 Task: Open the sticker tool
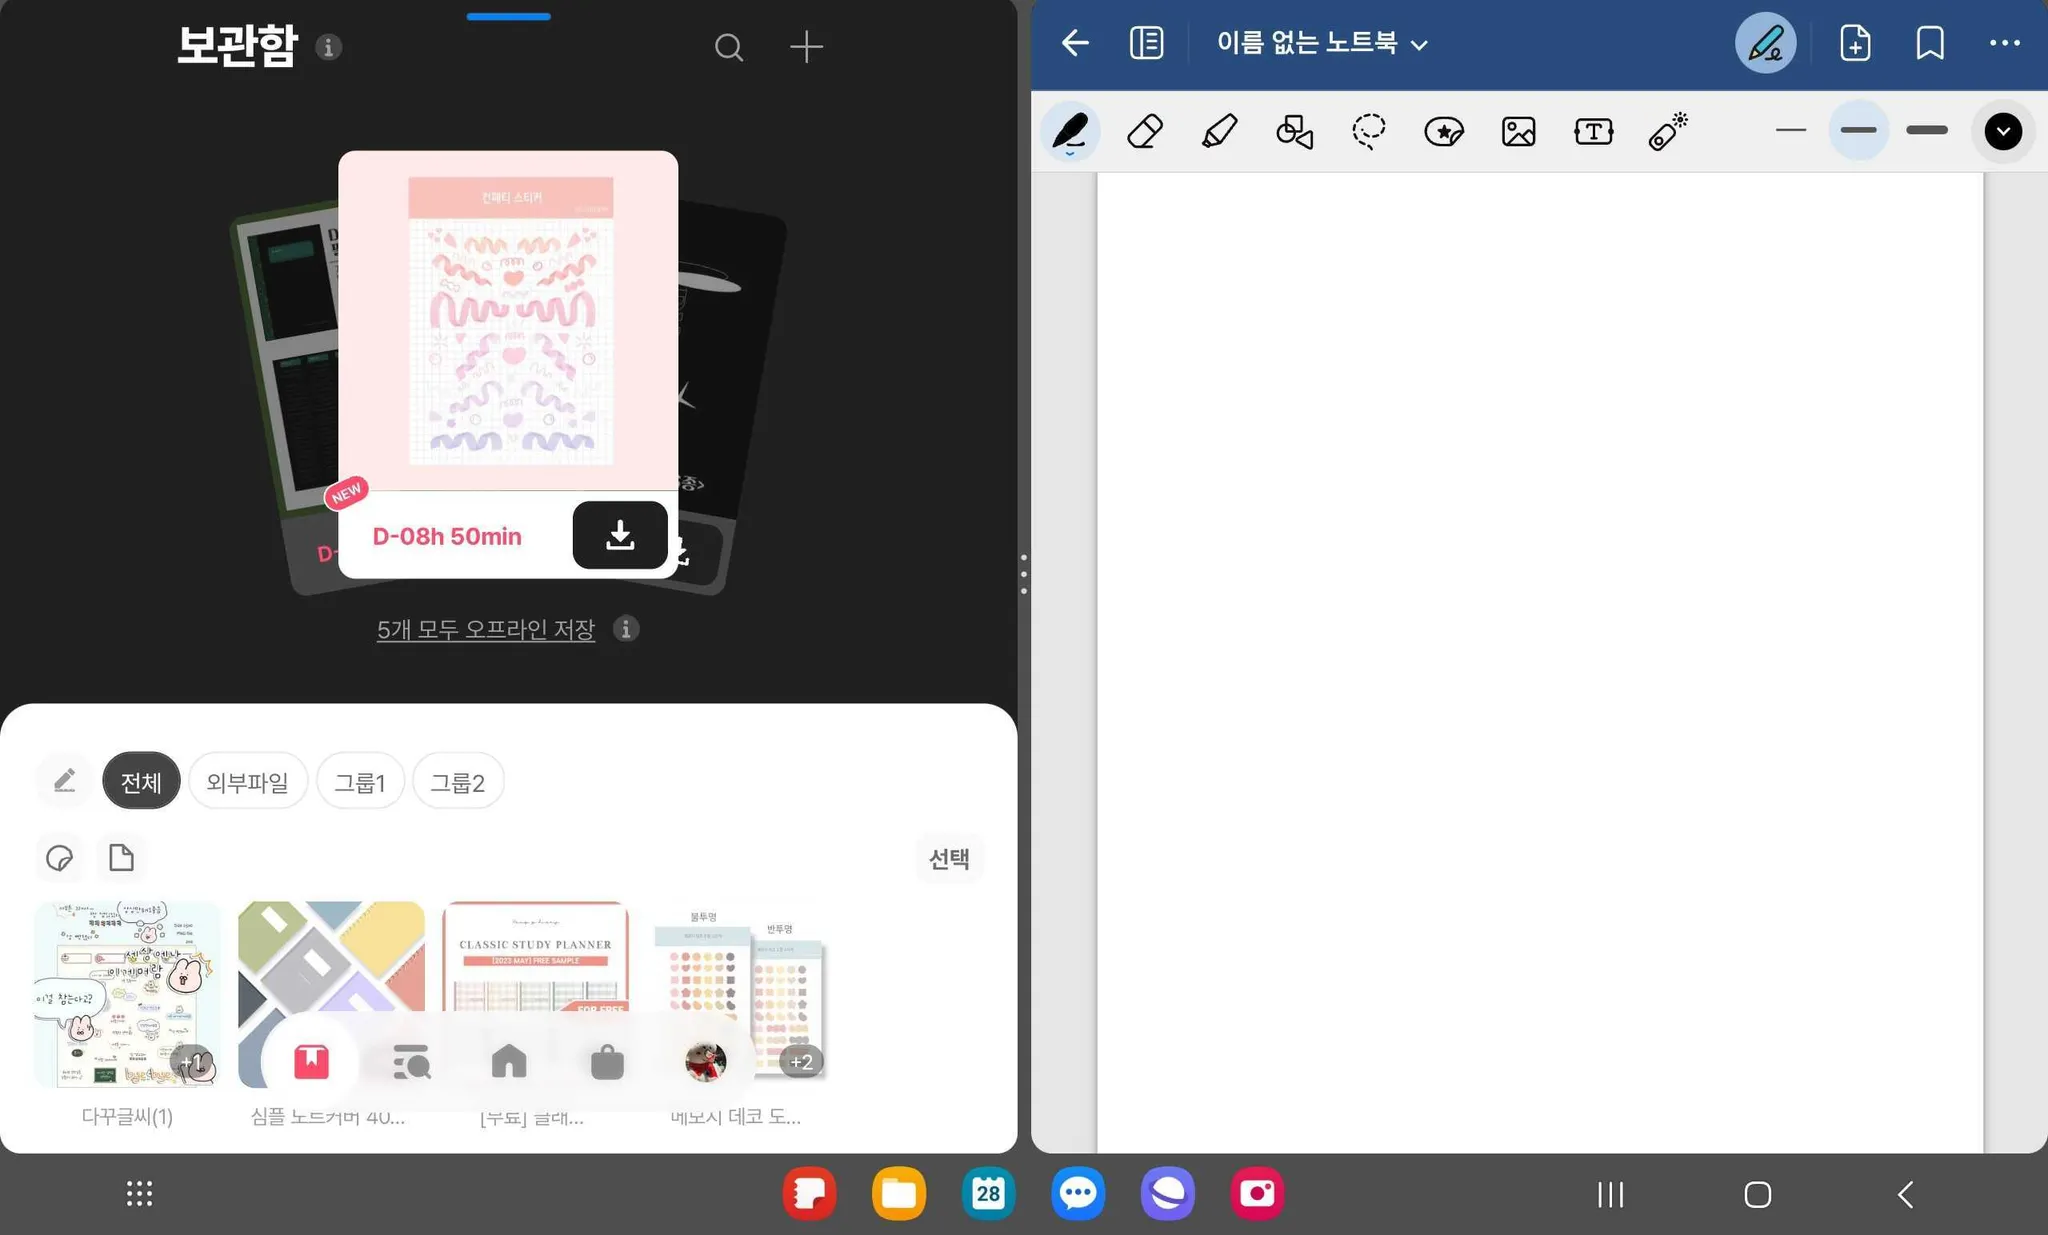pyautogui.click(x=1443, y=131)
